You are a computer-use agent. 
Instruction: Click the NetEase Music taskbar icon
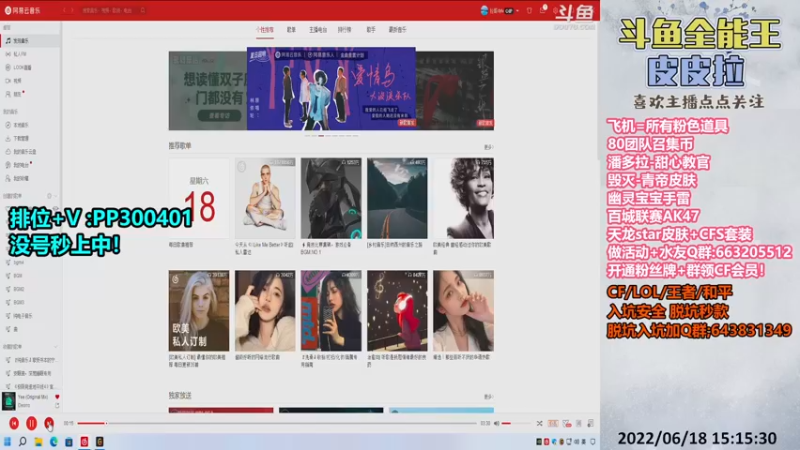tap(84, 441)
